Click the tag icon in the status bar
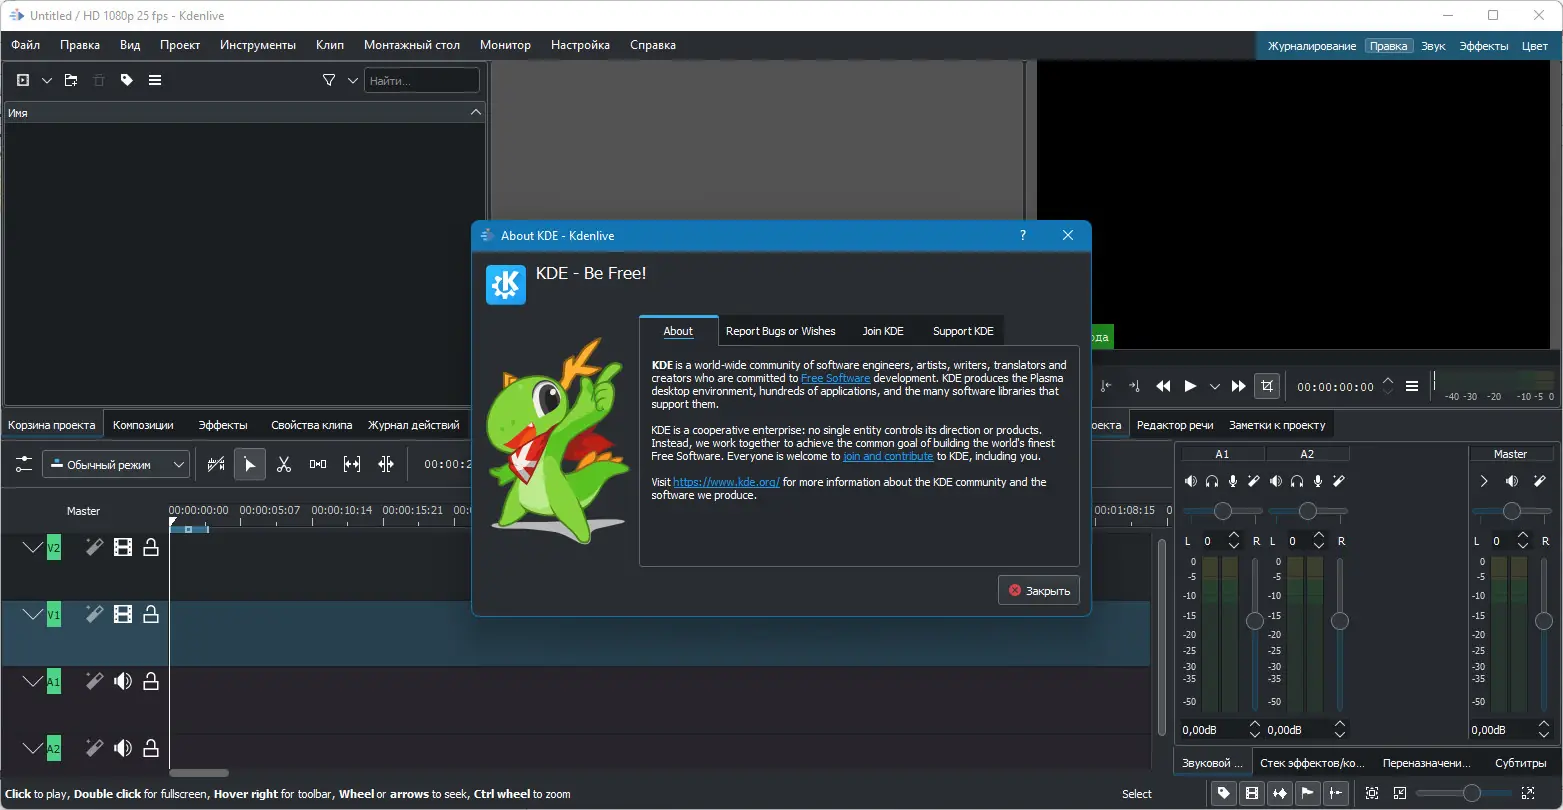 click(x=1223, y=793)
